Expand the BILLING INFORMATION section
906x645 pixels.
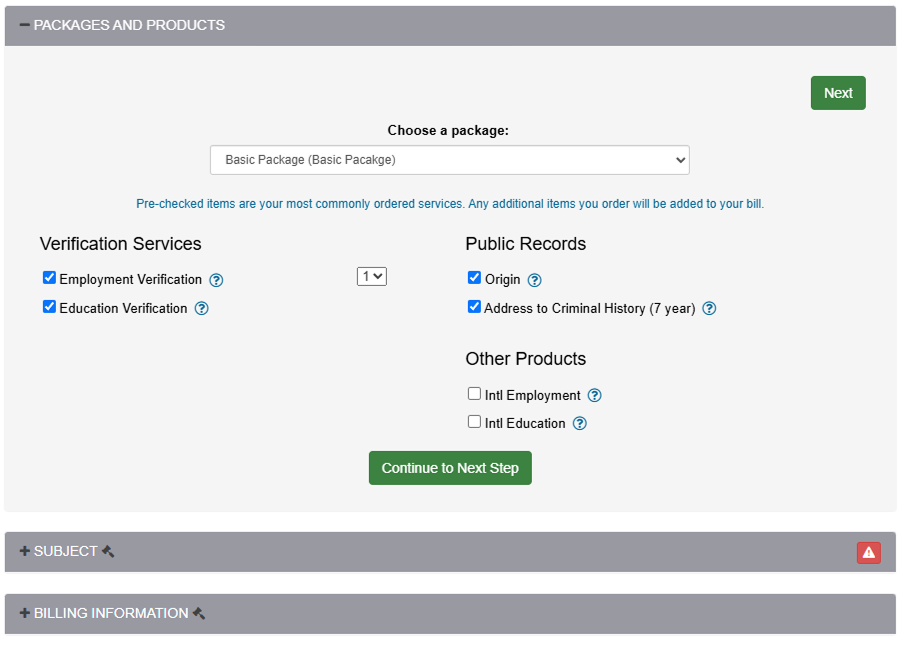(23, 613)
